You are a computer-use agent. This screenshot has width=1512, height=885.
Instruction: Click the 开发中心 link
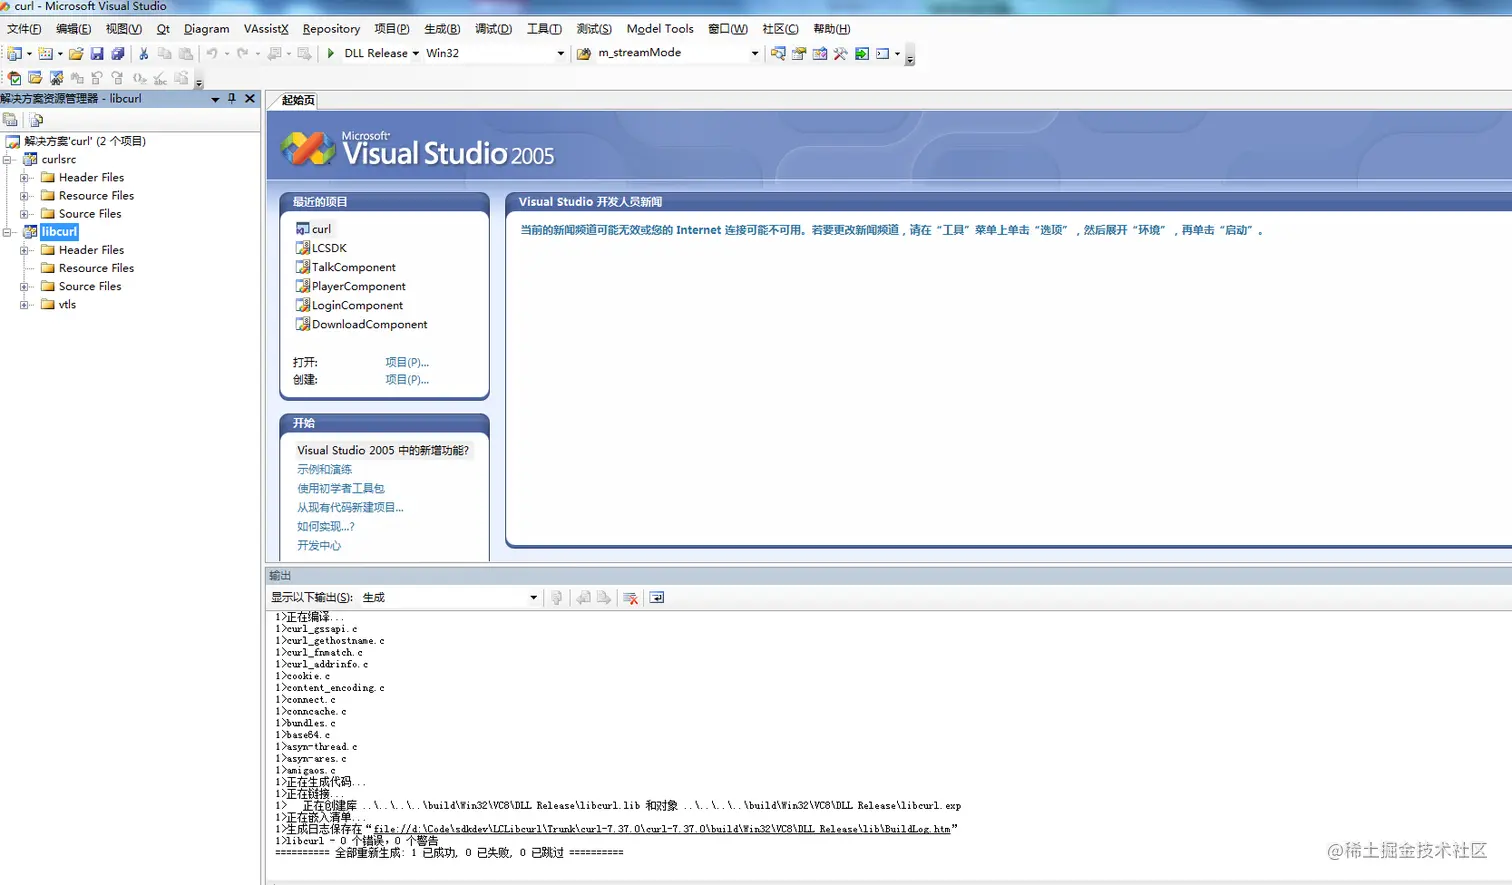click(x=319, y=545)
